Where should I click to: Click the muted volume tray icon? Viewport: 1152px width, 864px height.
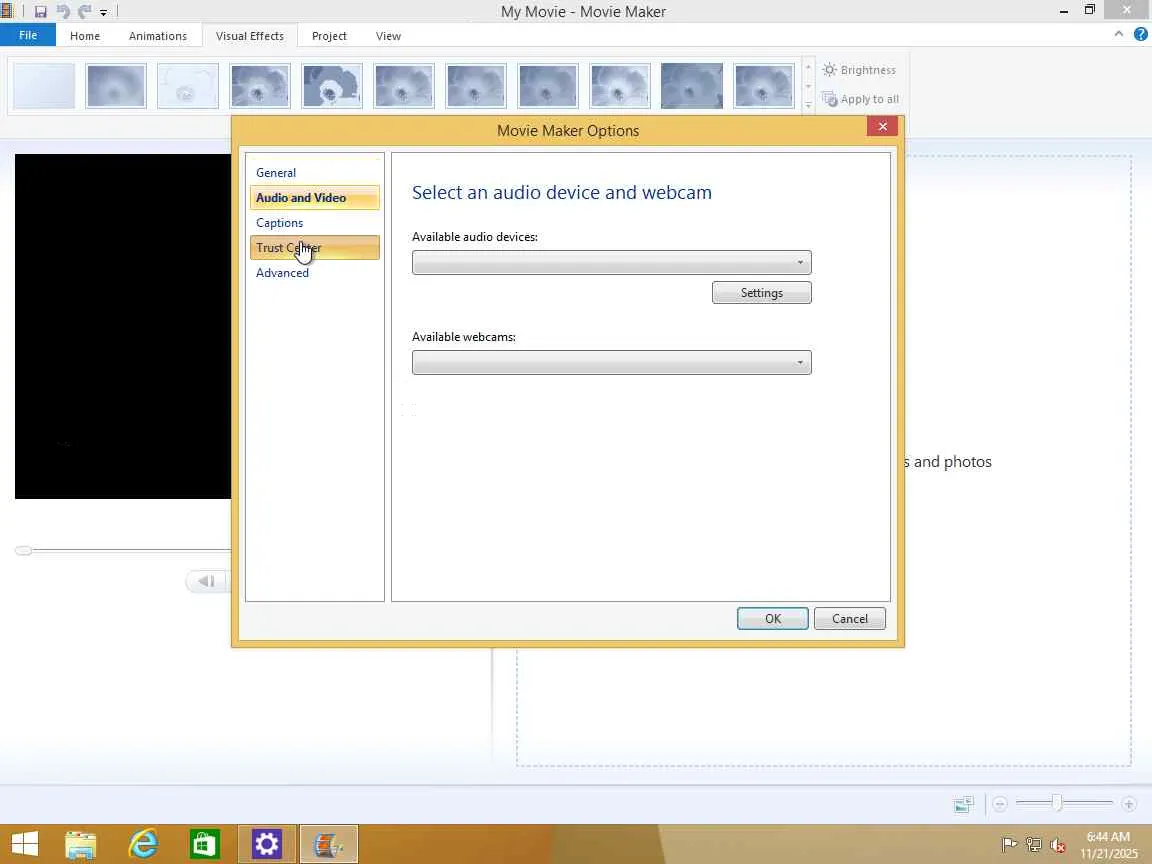point(1058,845)
